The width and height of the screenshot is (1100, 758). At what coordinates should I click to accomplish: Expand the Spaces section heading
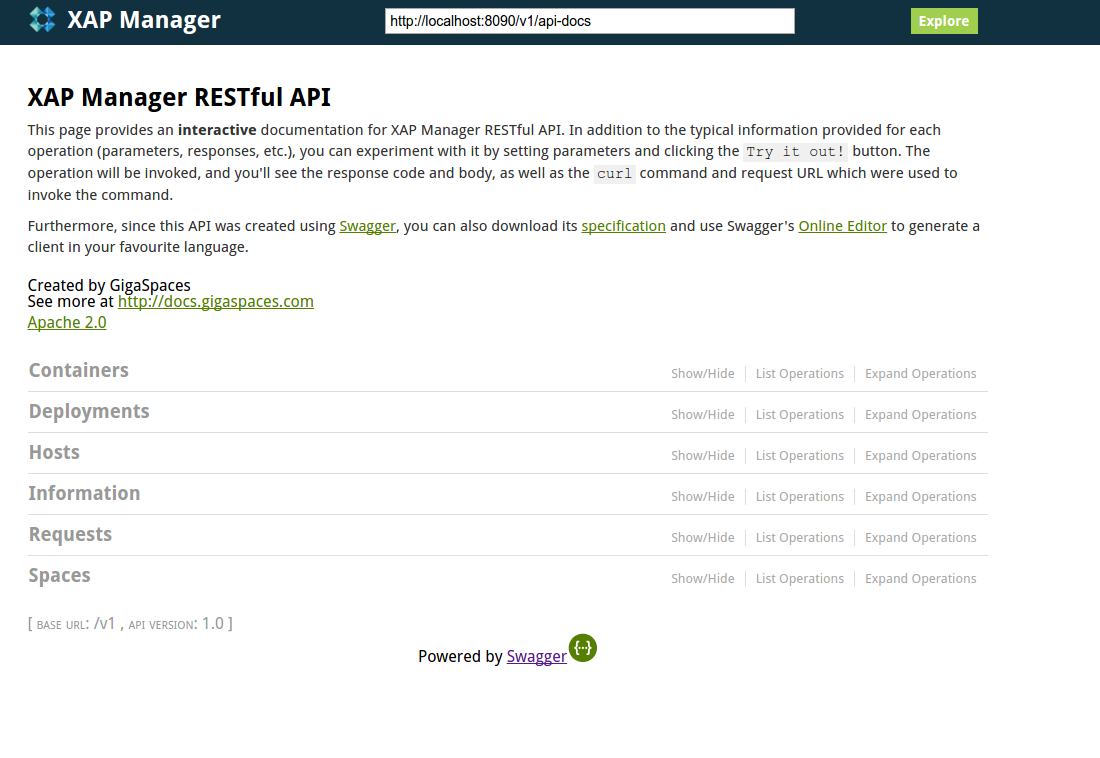[60, 576]
